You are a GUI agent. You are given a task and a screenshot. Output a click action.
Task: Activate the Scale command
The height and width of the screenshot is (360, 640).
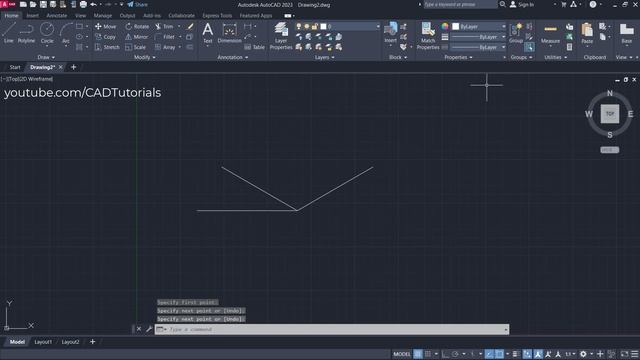136,47
